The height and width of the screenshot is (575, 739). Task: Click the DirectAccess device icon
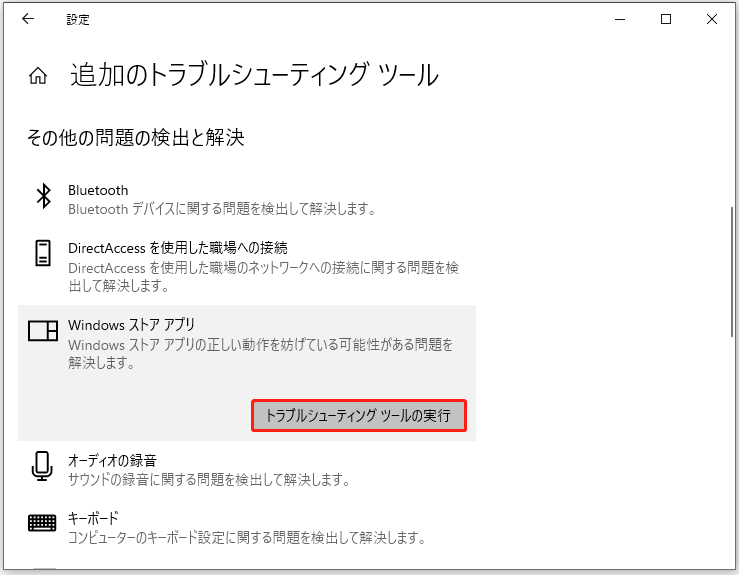(x=43, y=253)
